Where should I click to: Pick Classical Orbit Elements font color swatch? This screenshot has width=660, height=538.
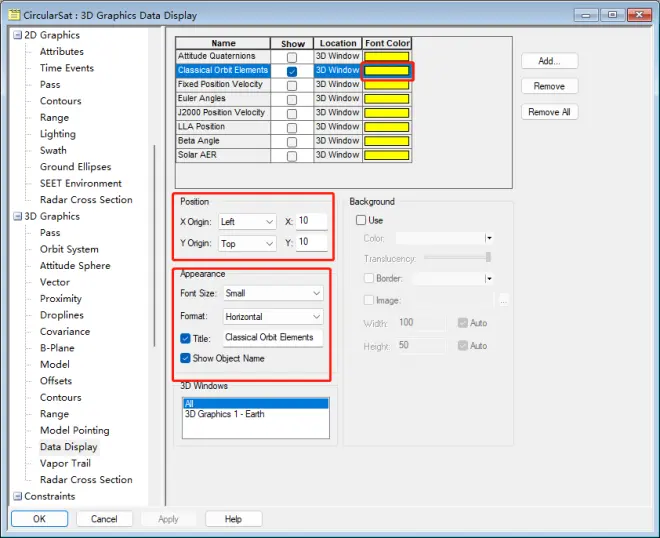click(386, 71)
